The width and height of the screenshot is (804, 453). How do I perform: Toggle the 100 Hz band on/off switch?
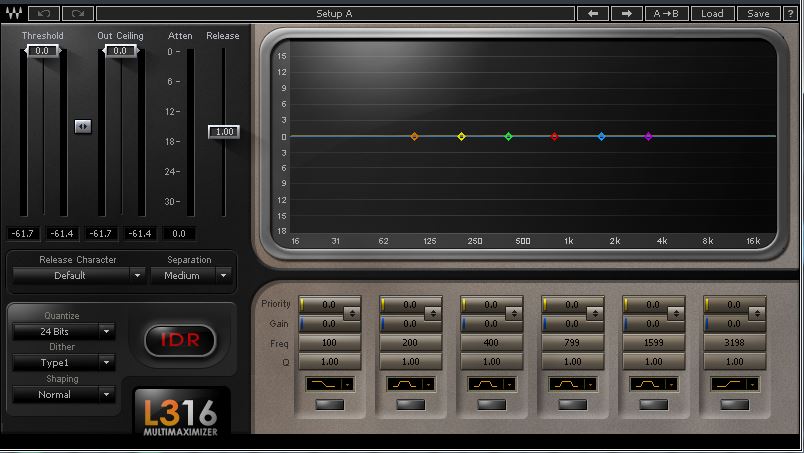[x=329, y=405]
